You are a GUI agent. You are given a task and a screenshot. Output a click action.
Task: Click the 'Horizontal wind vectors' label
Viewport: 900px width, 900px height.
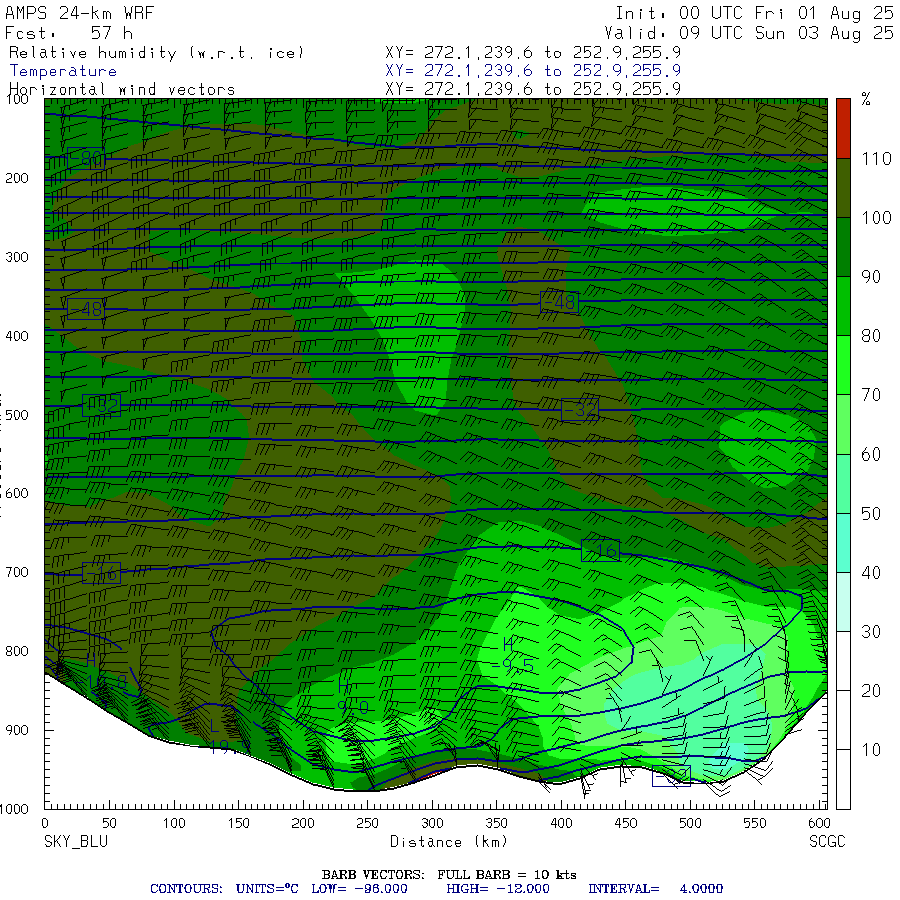(x=122, y=89)
